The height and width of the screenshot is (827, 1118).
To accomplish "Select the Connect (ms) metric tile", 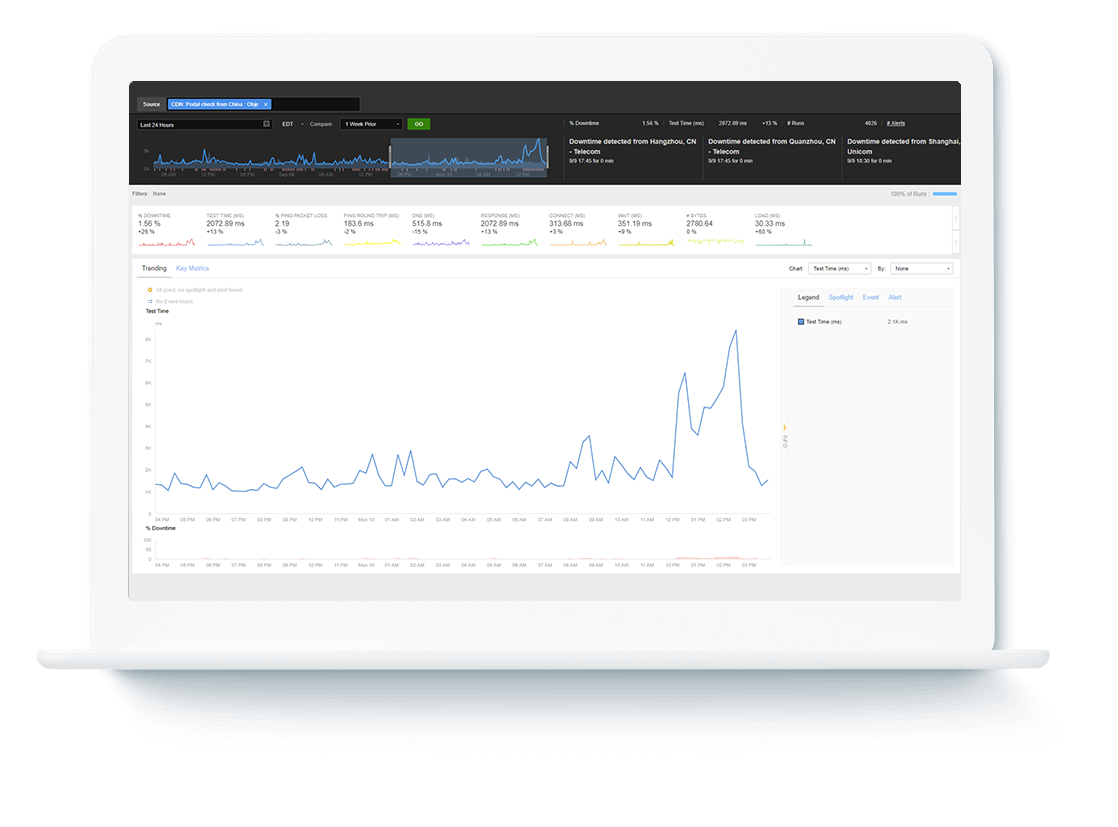I will click(x=578, y=230).
